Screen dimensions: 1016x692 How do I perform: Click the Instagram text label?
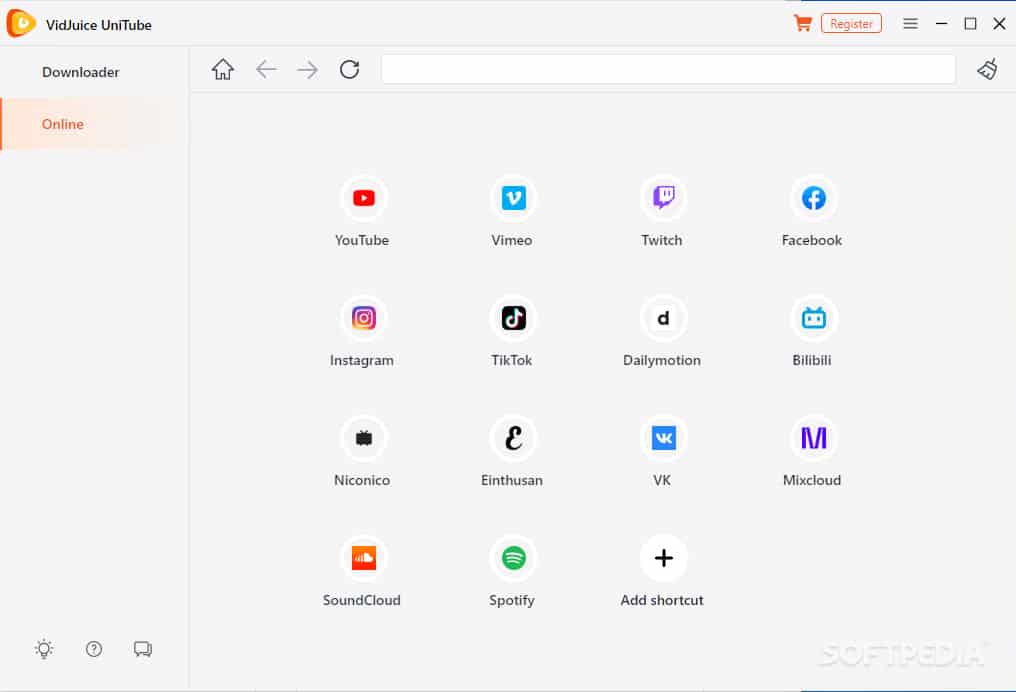click(x=362, y=360)
